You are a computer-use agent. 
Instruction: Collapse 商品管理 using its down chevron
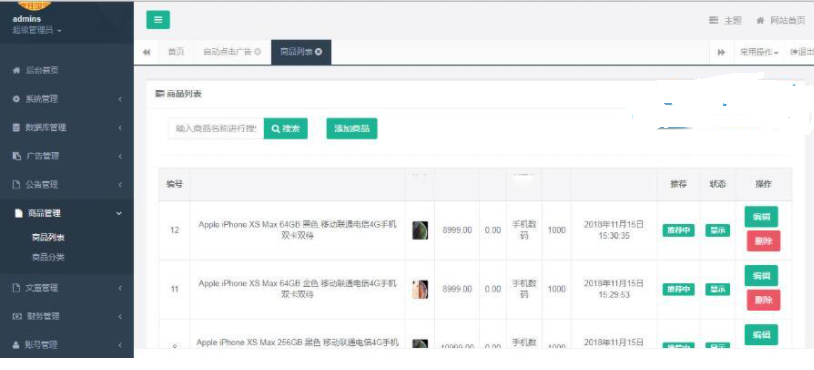(x=119, y=213)
